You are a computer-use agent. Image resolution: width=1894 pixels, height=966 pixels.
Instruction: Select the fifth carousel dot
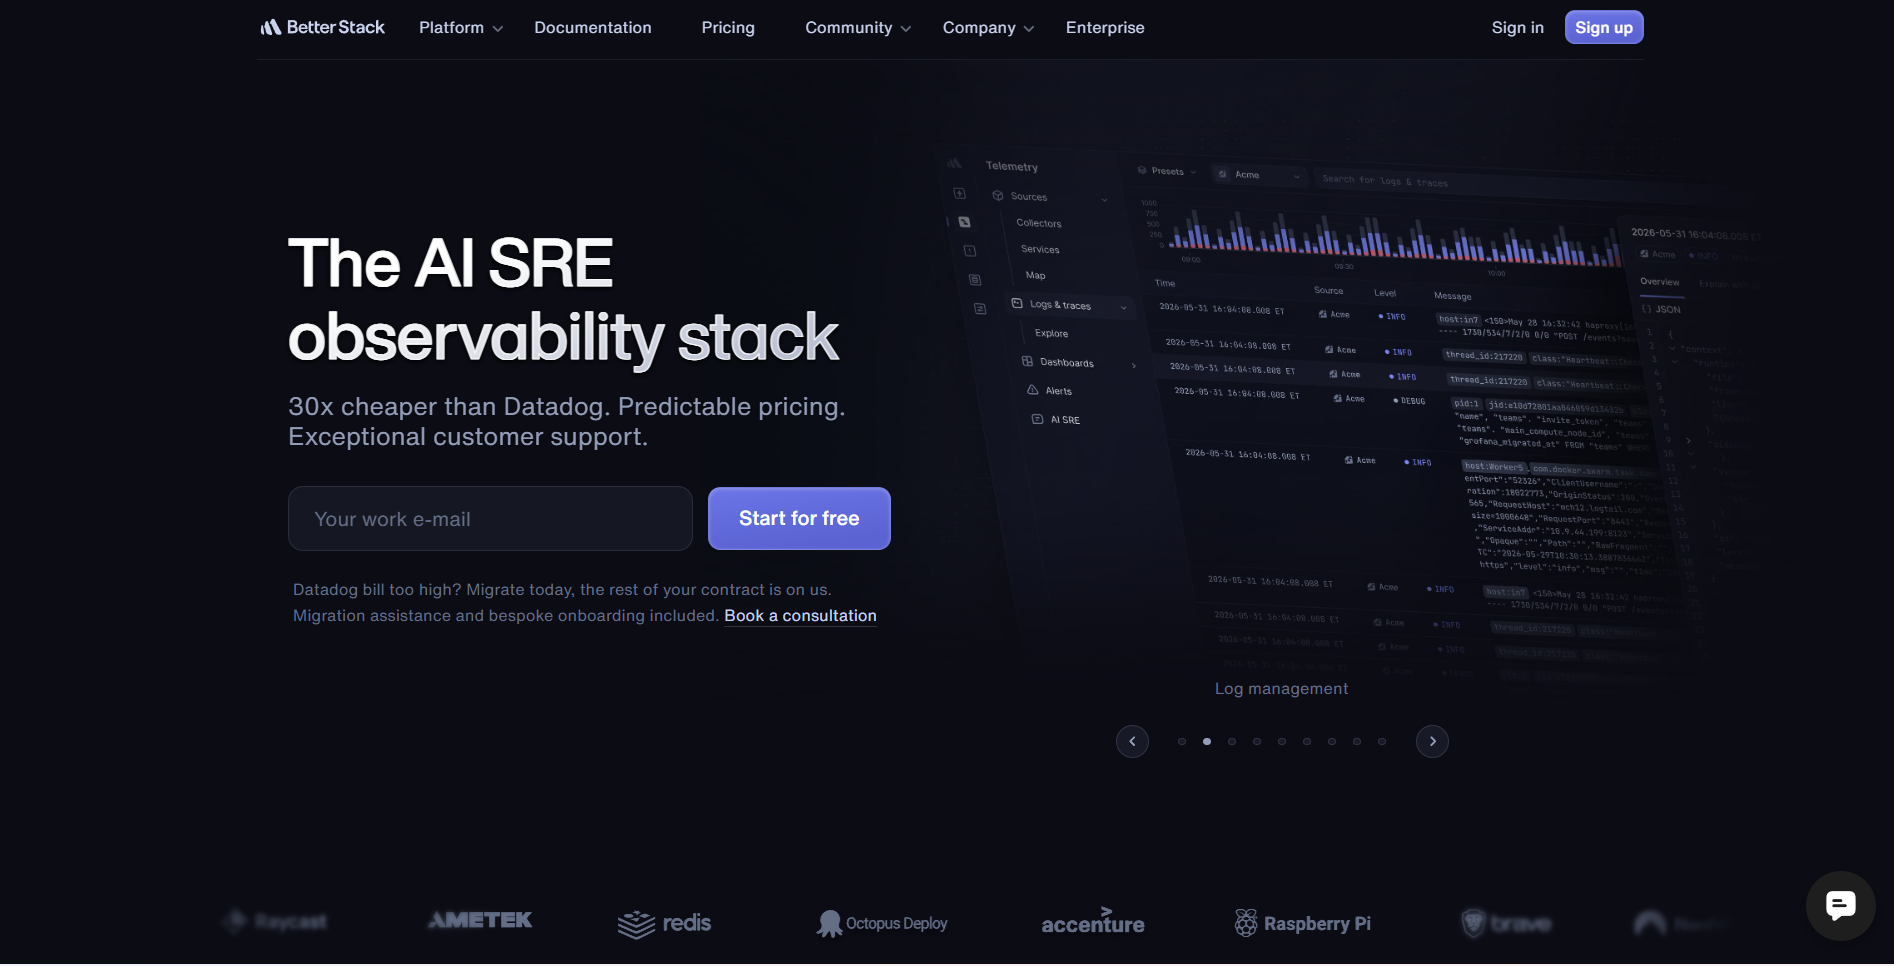pos(1282,742)
